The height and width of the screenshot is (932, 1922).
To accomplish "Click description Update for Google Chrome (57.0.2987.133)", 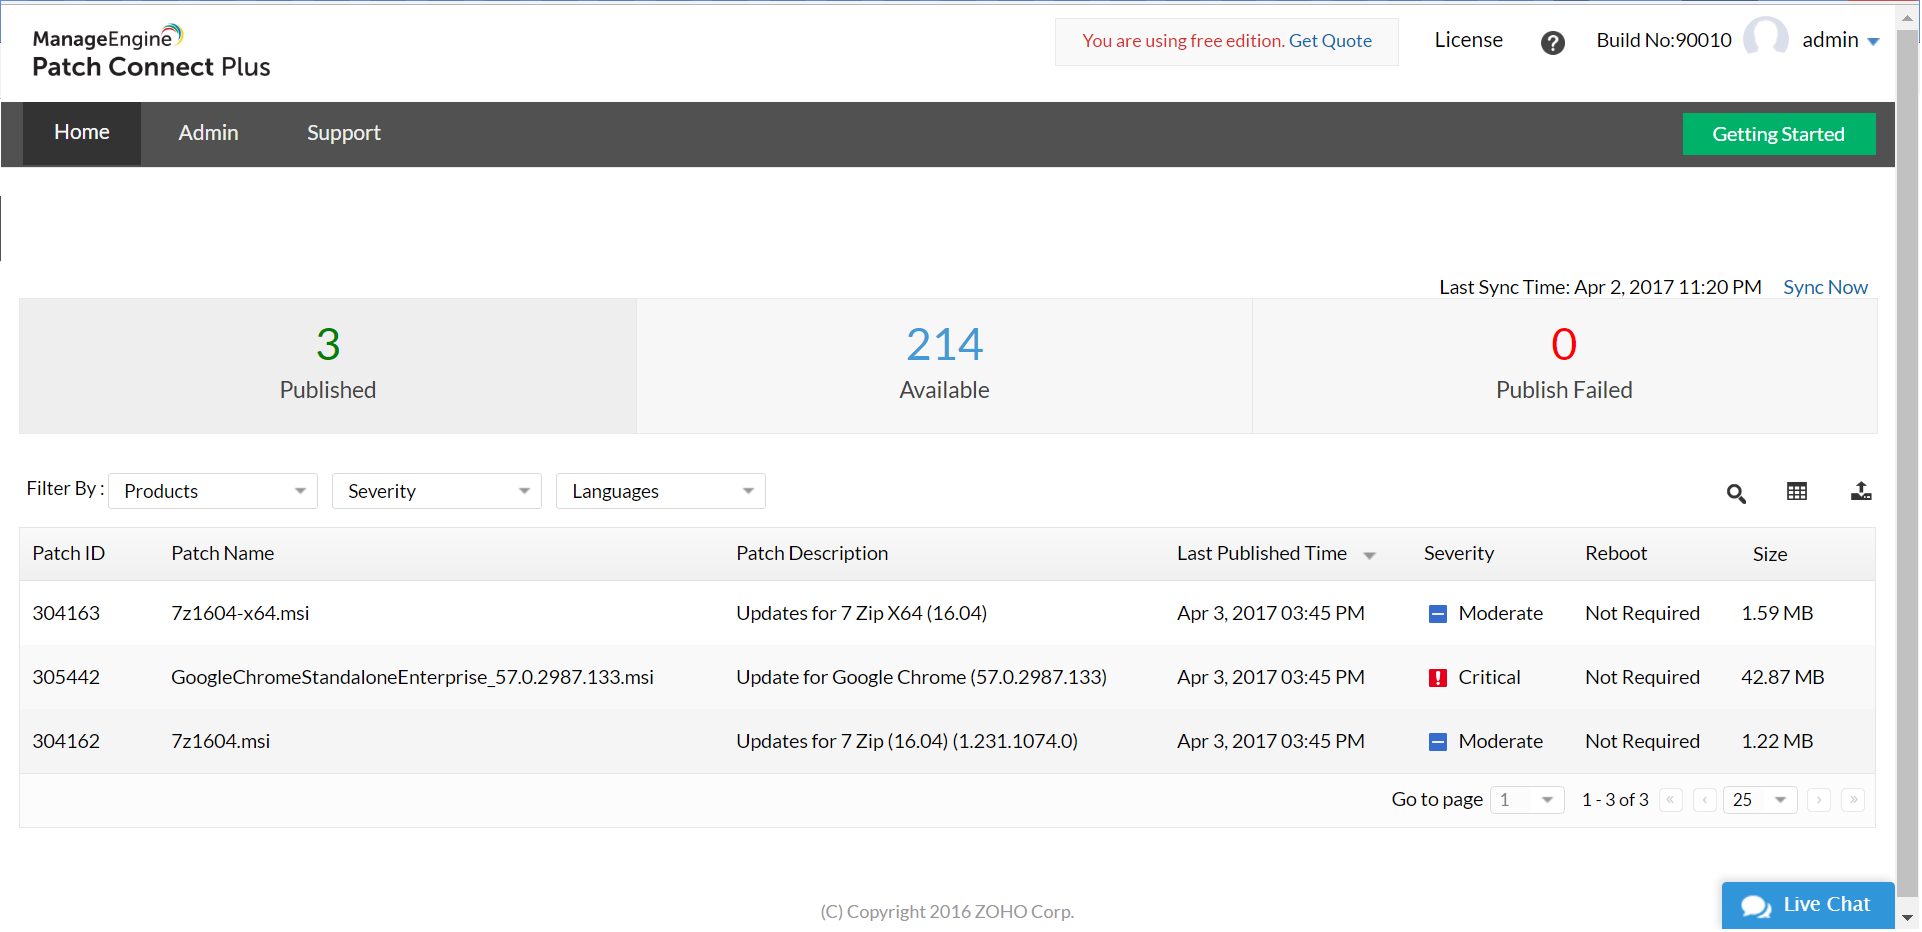I will coord(923,679).
